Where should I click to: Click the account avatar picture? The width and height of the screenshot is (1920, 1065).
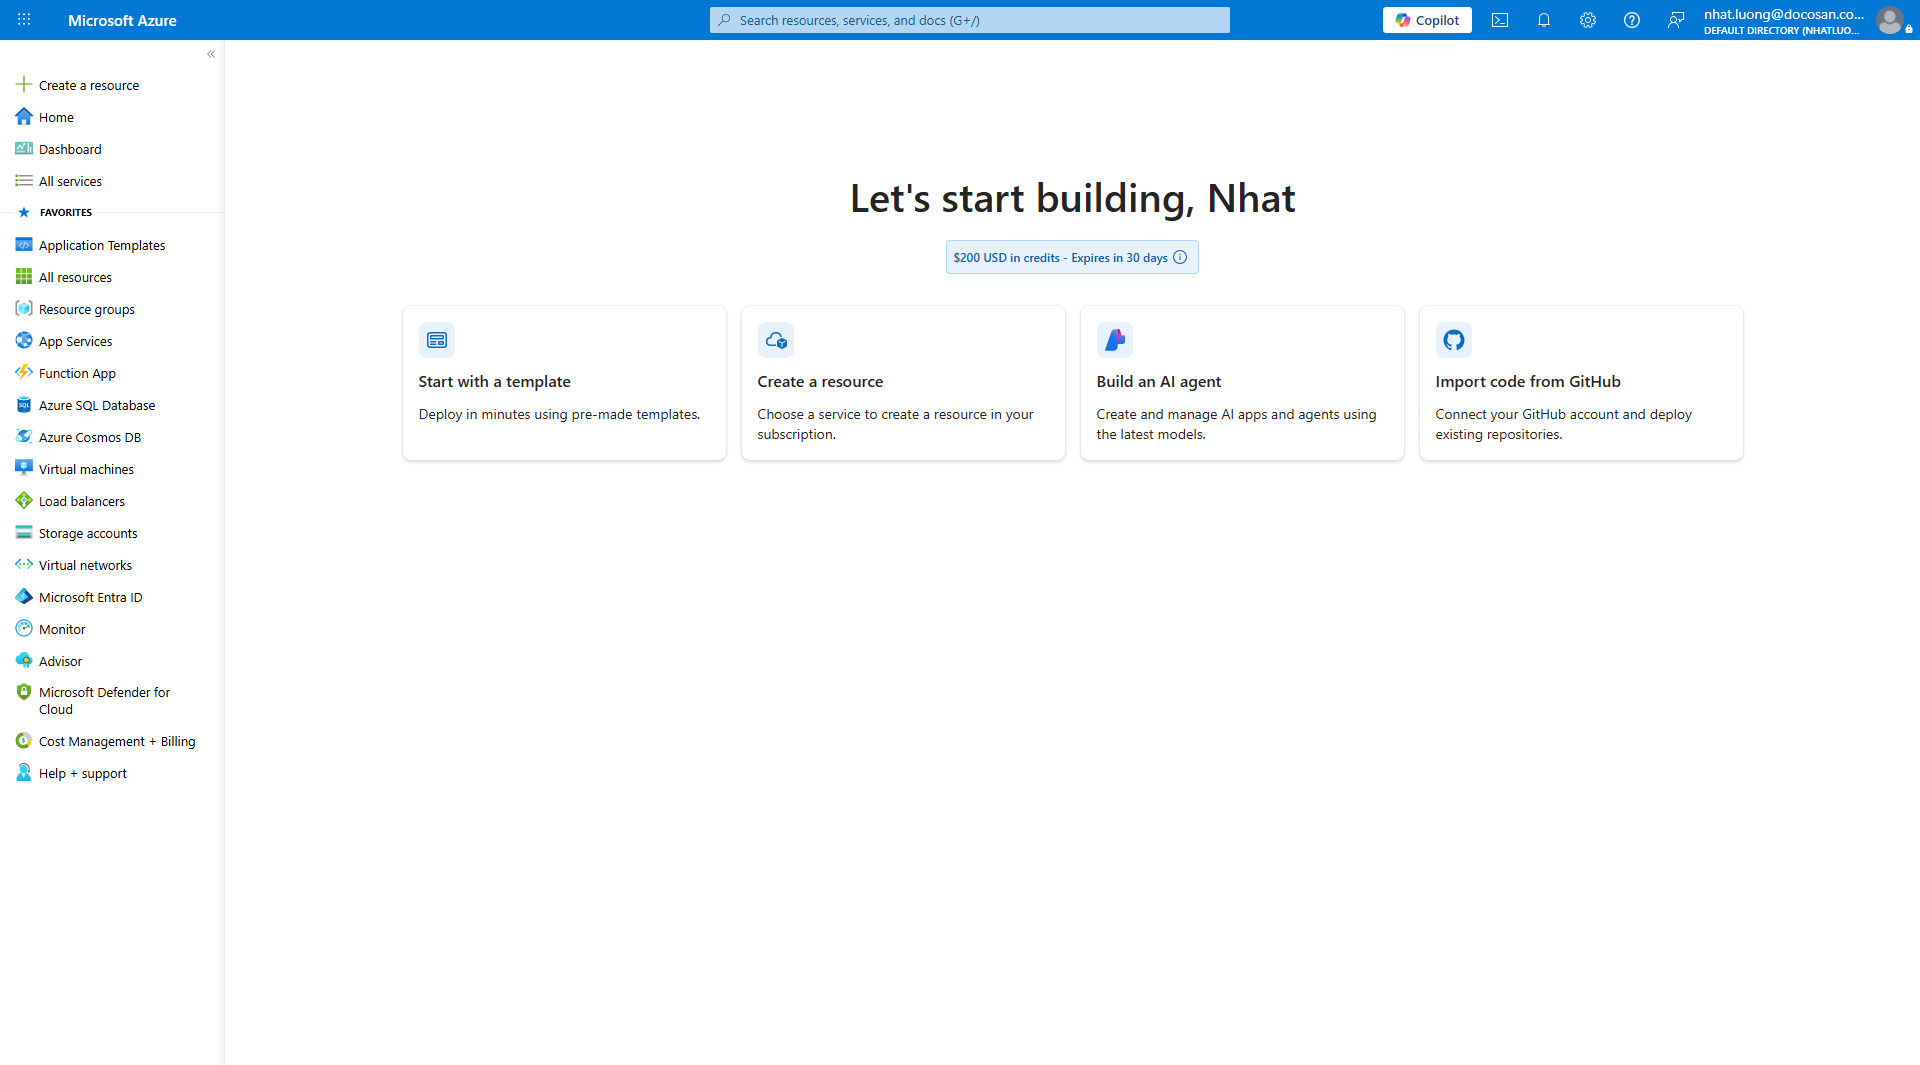pyautogui.click(x=1890, y=20)
